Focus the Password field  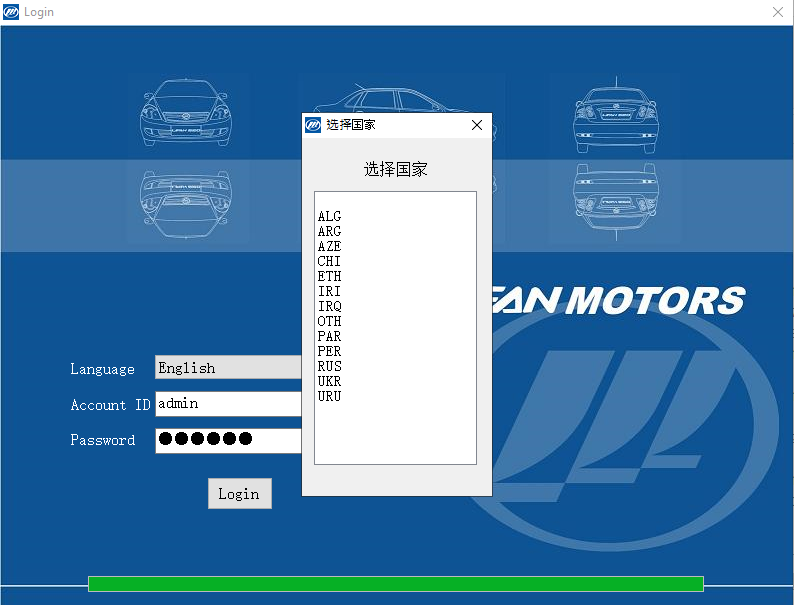[x=228, y=440]
